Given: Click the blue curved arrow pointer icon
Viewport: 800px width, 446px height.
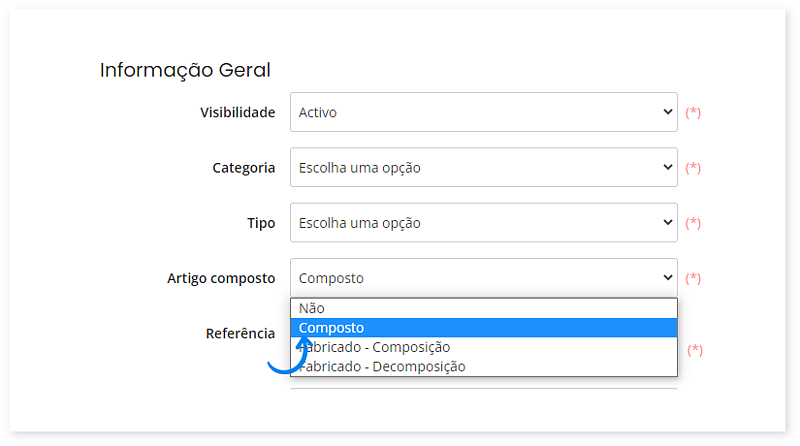Looking at the screenshot, I should (x=290, y=353).
